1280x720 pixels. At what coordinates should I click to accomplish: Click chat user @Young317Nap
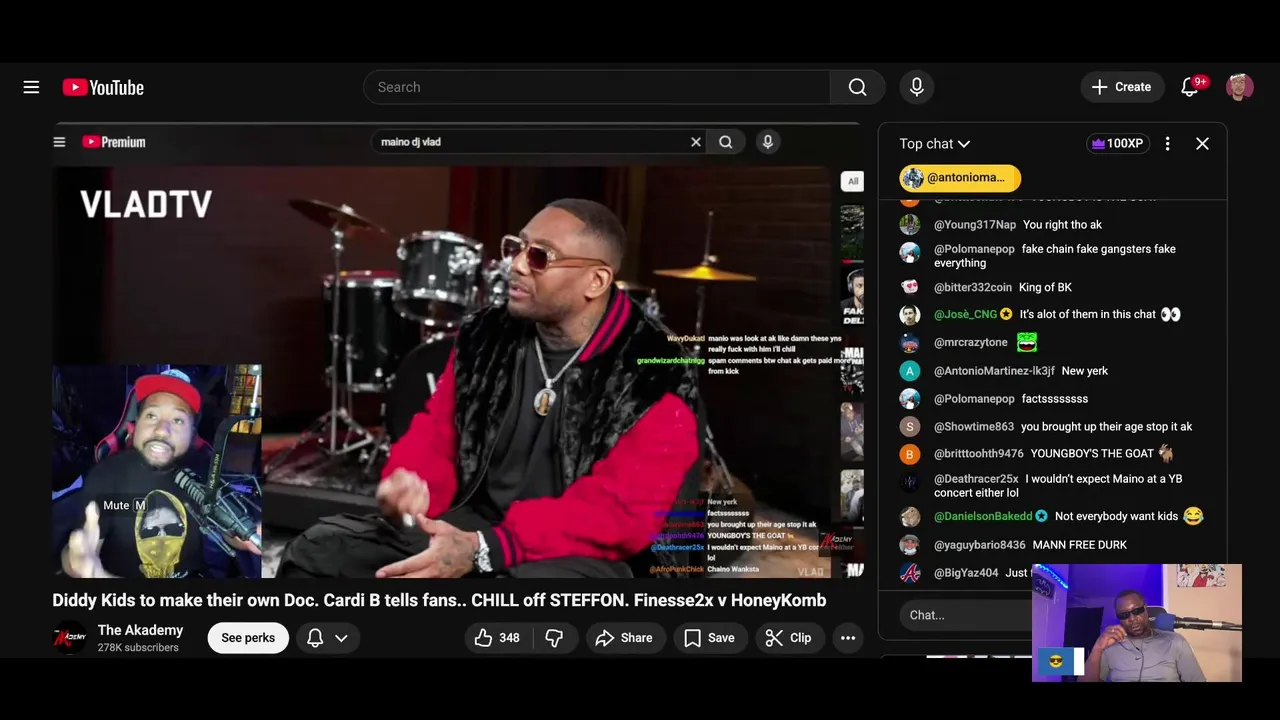975,225
